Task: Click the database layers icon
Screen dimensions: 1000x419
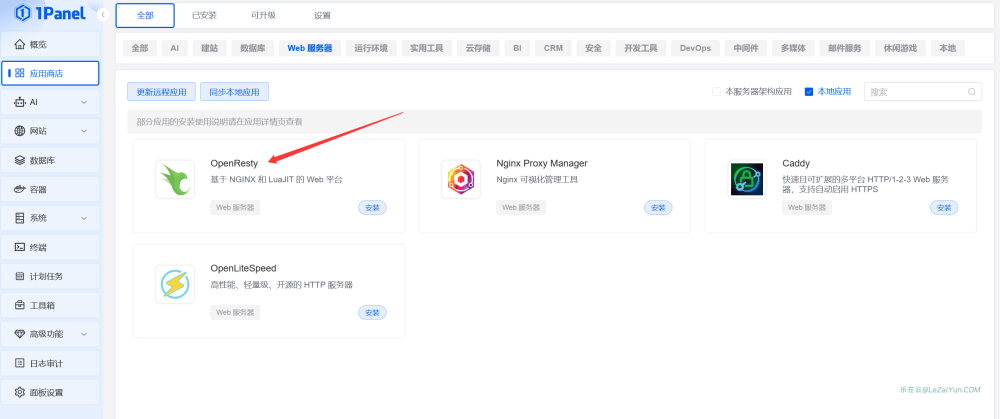Action: point(19,160)
